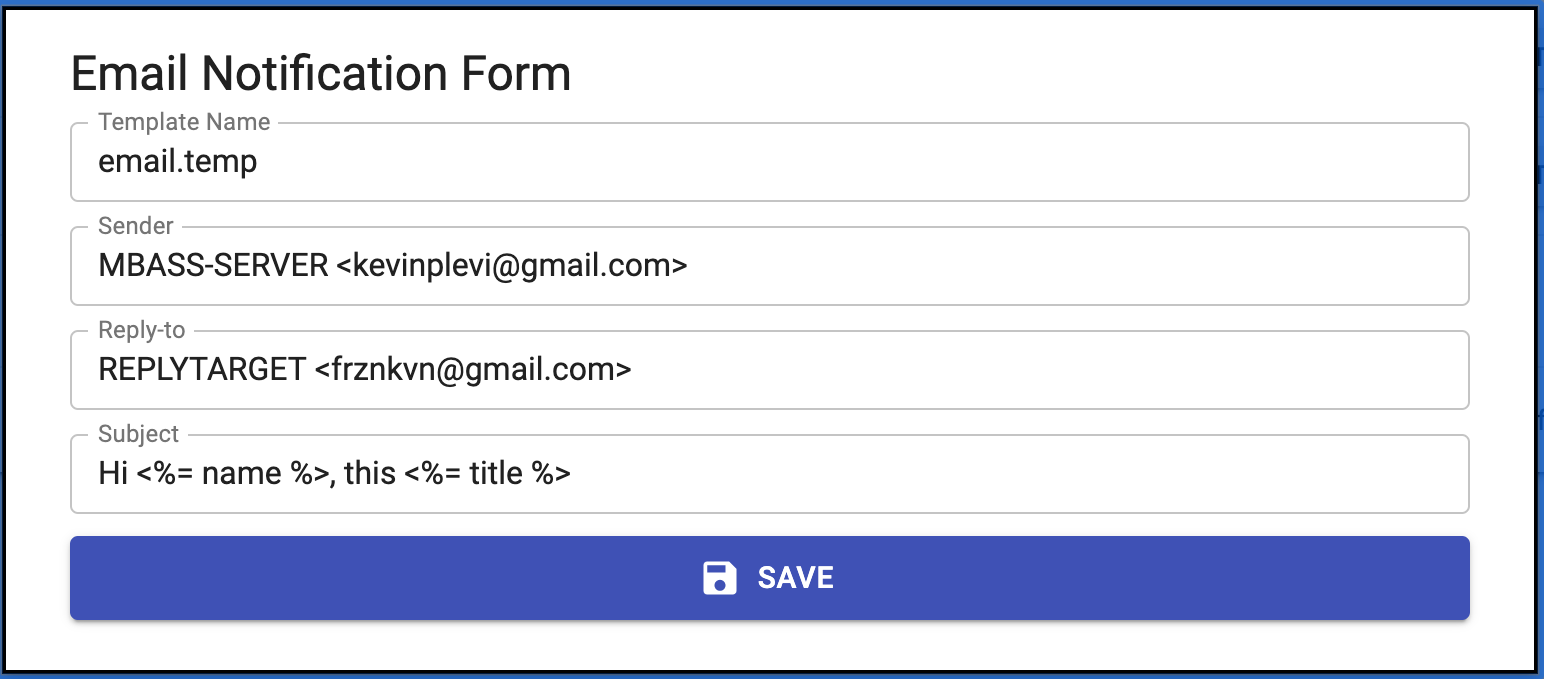Click on the MBASS-SERVER sender name
The width and height of the screenshot is (1544, 679).
tap(213, 266)
